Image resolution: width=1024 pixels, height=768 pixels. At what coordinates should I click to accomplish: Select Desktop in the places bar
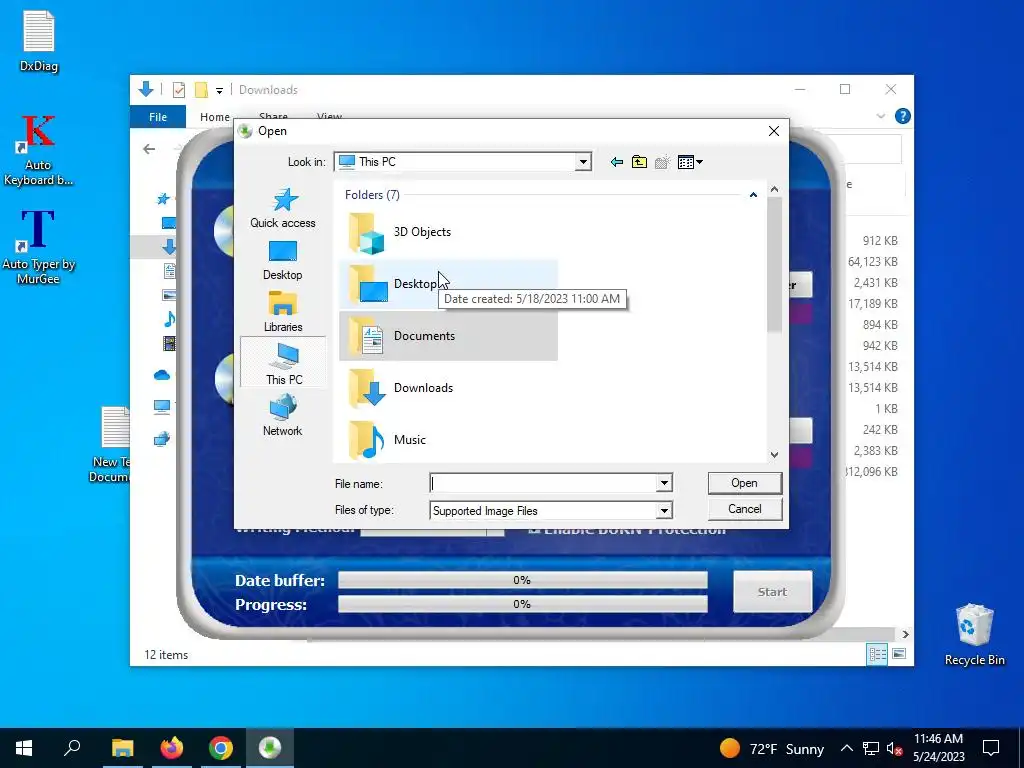click(x=283, y=261)
